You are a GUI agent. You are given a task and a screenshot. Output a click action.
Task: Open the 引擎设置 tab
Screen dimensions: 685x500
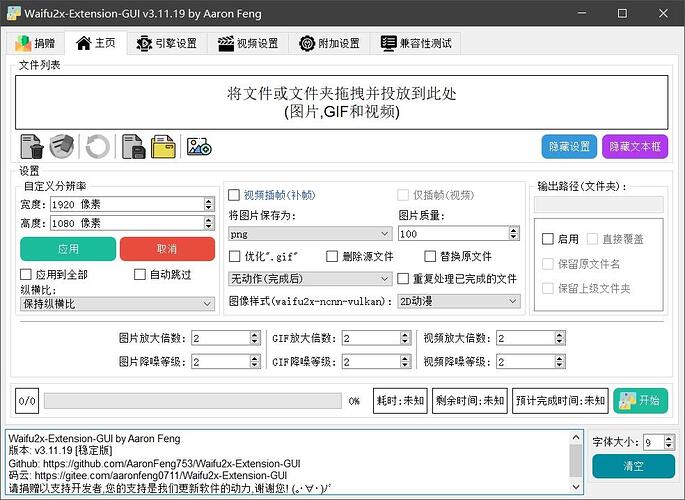point(167,43)
